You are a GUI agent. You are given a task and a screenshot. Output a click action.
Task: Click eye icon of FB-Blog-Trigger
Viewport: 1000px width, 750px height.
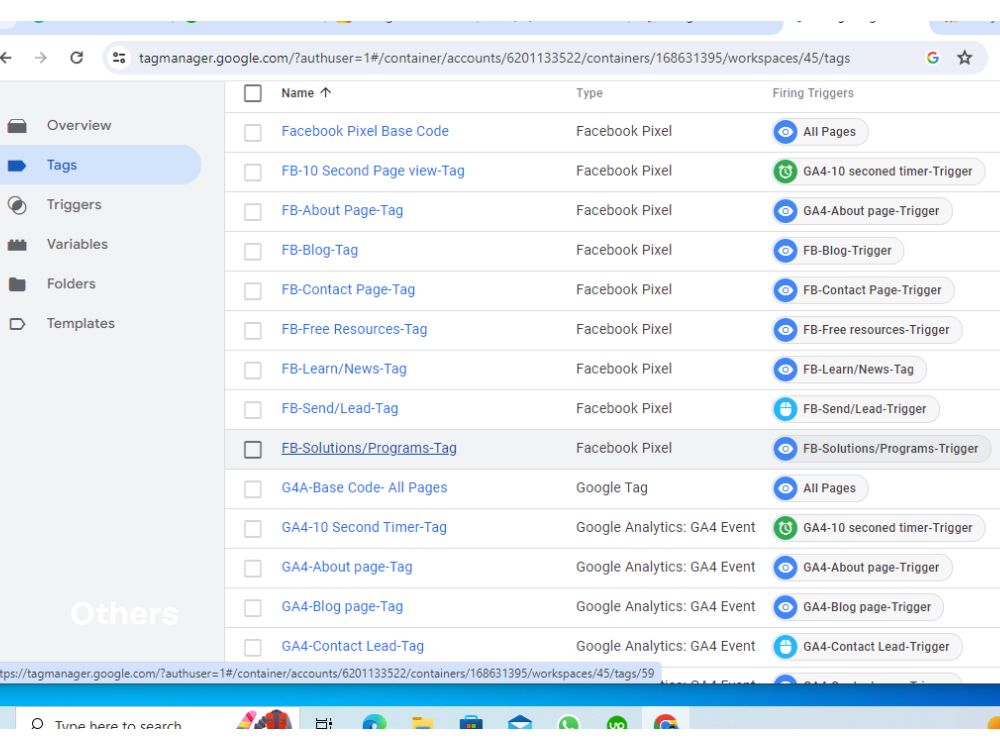point(785,251)
